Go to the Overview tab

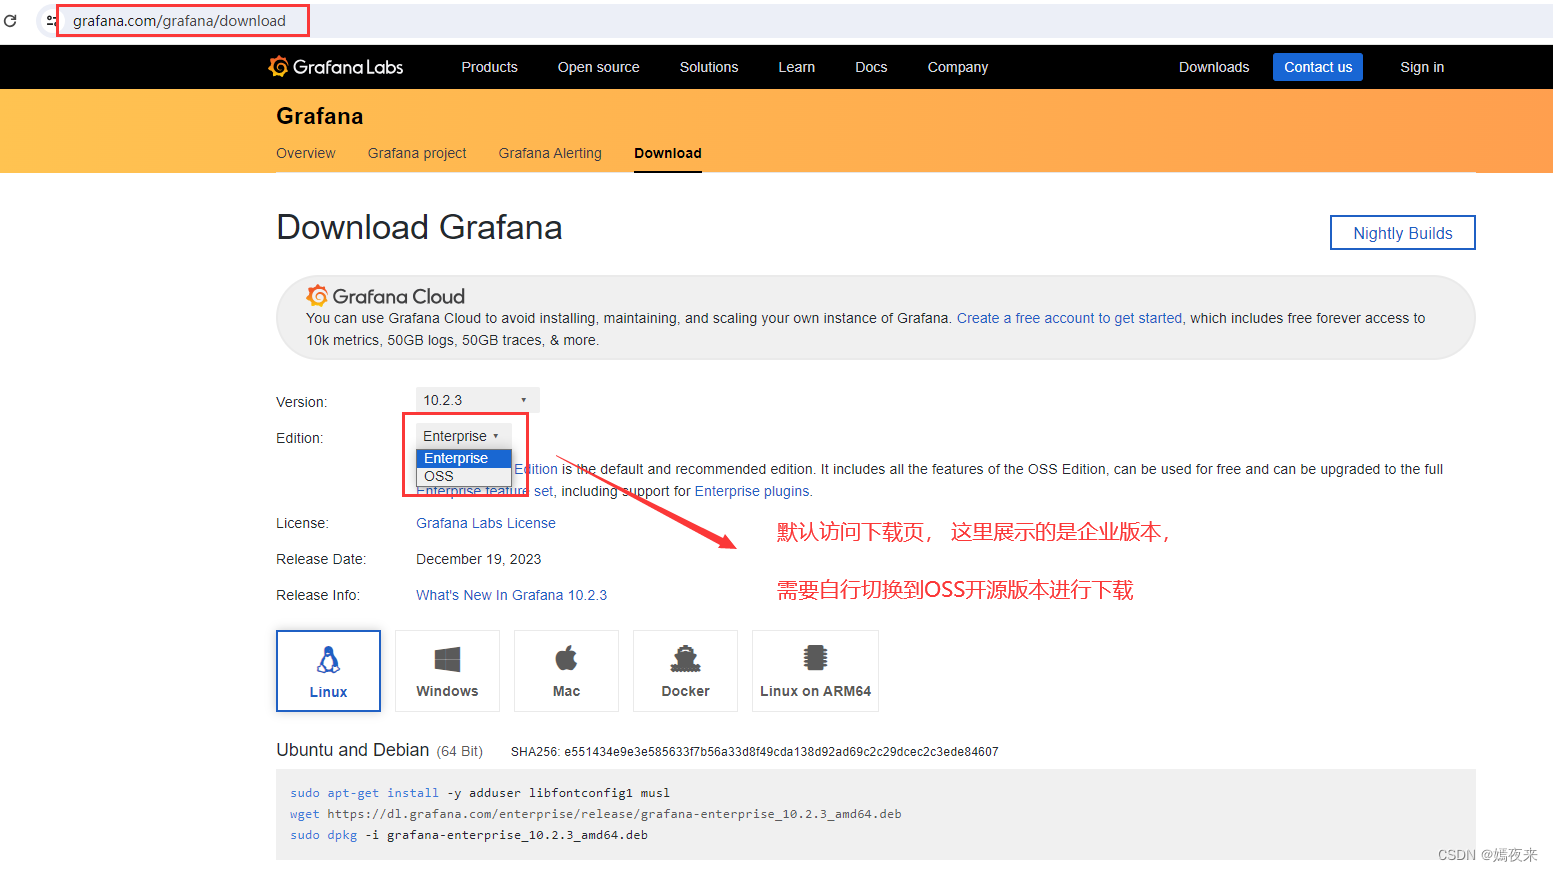tap(305, 153)
